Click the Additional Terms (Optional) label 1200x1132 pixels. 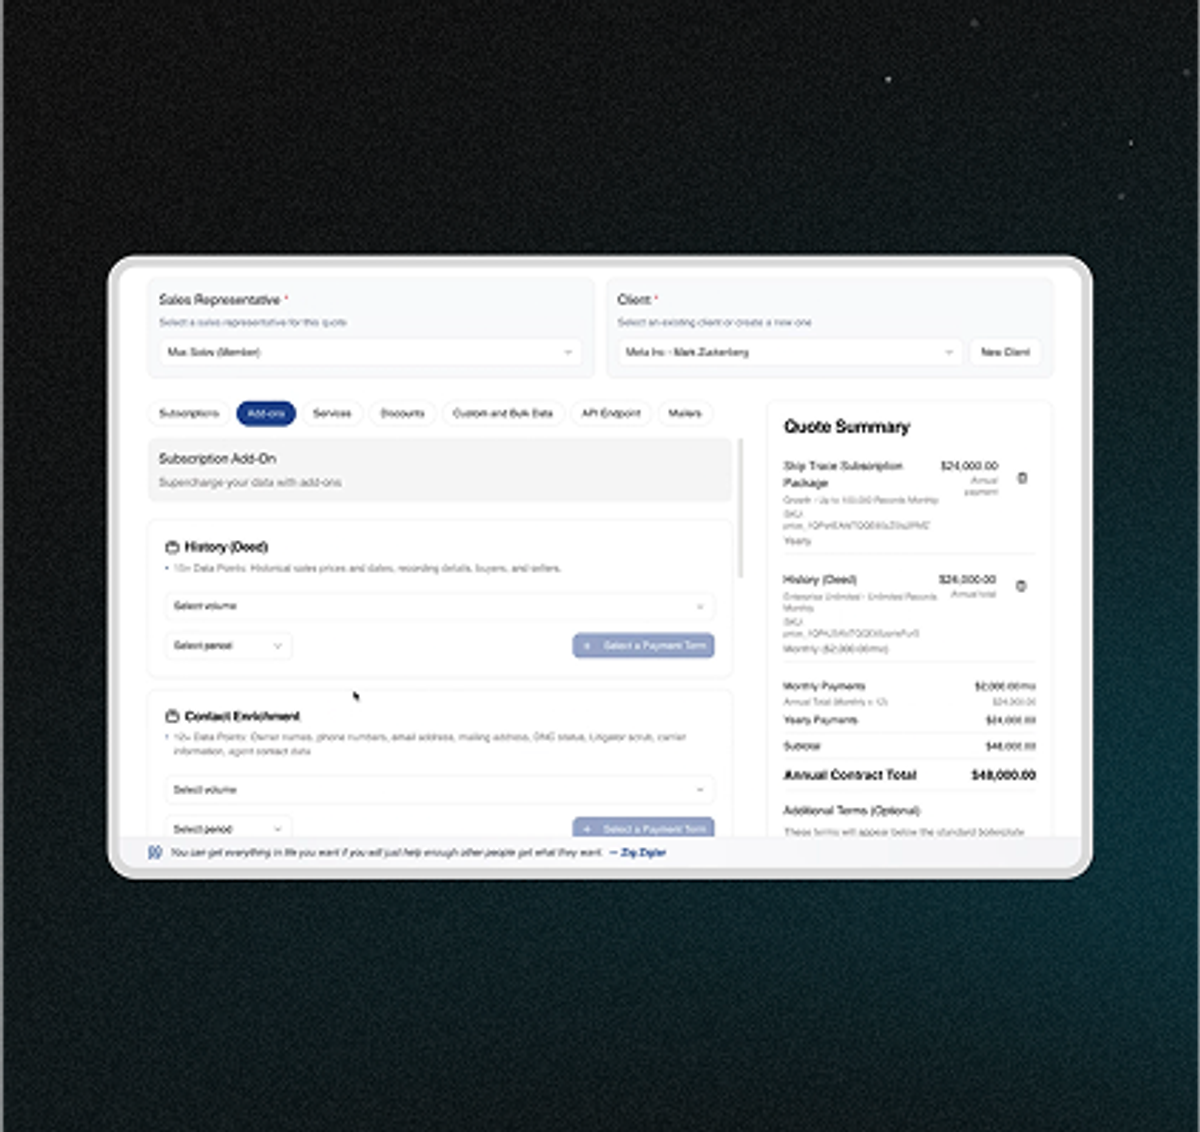click(x=851, y=811)
